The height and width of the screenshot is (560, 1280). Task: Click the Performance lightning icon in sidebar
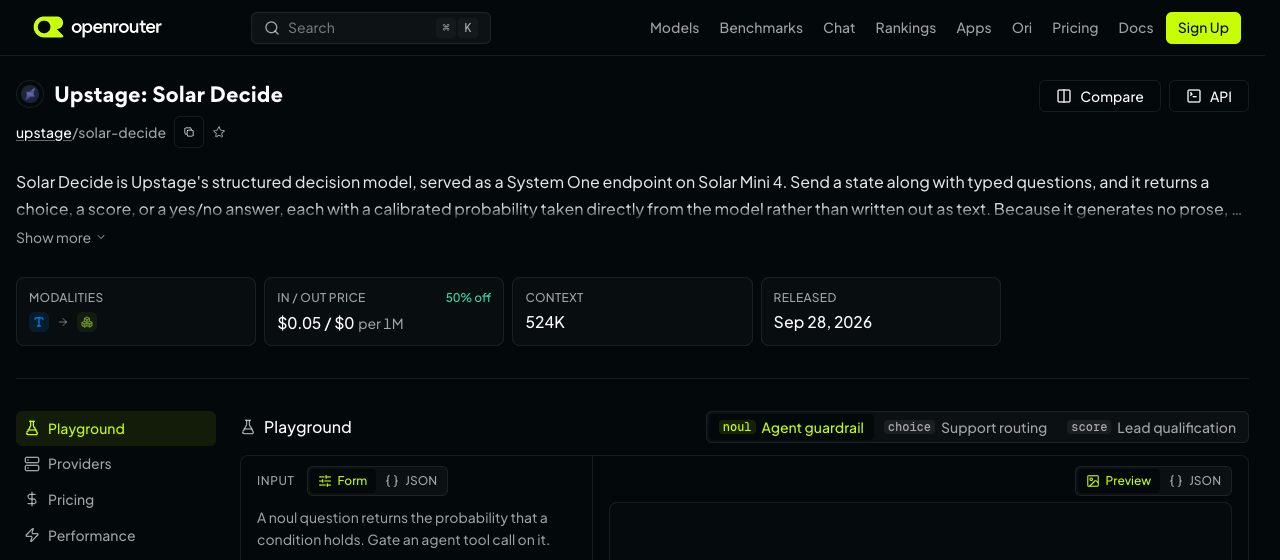click(32, 536)
